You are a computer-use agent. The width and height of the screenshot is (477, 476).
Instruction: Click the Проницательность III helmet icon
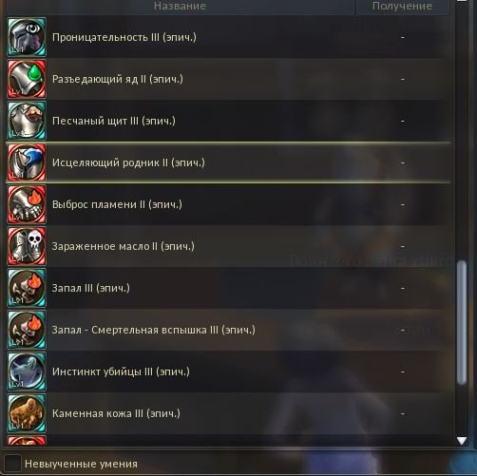(27, 37)
